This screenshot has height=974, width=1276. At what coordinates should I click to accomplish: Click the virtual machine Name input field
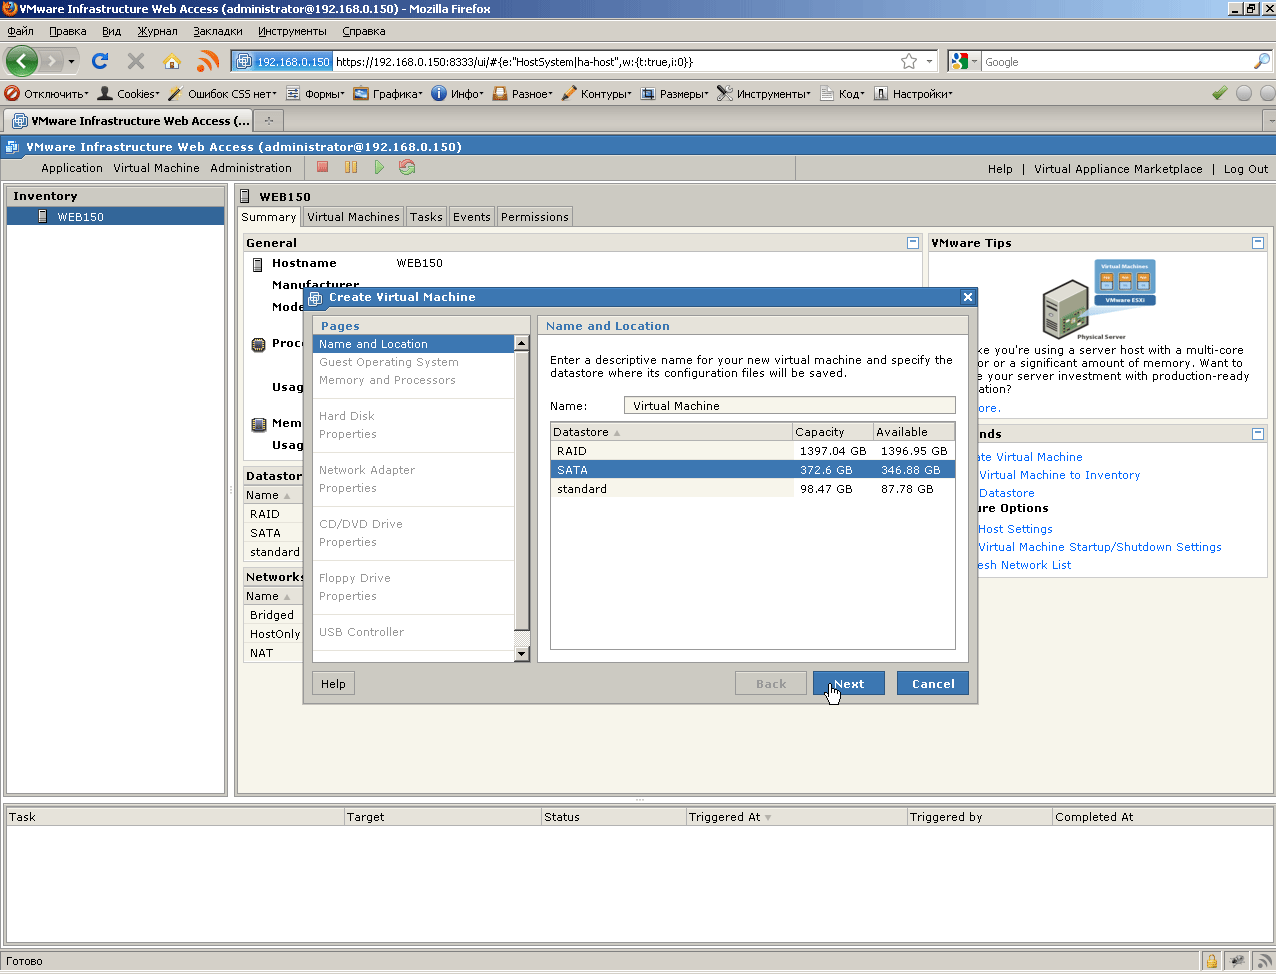pyautogui.click(x=790, y=405)
